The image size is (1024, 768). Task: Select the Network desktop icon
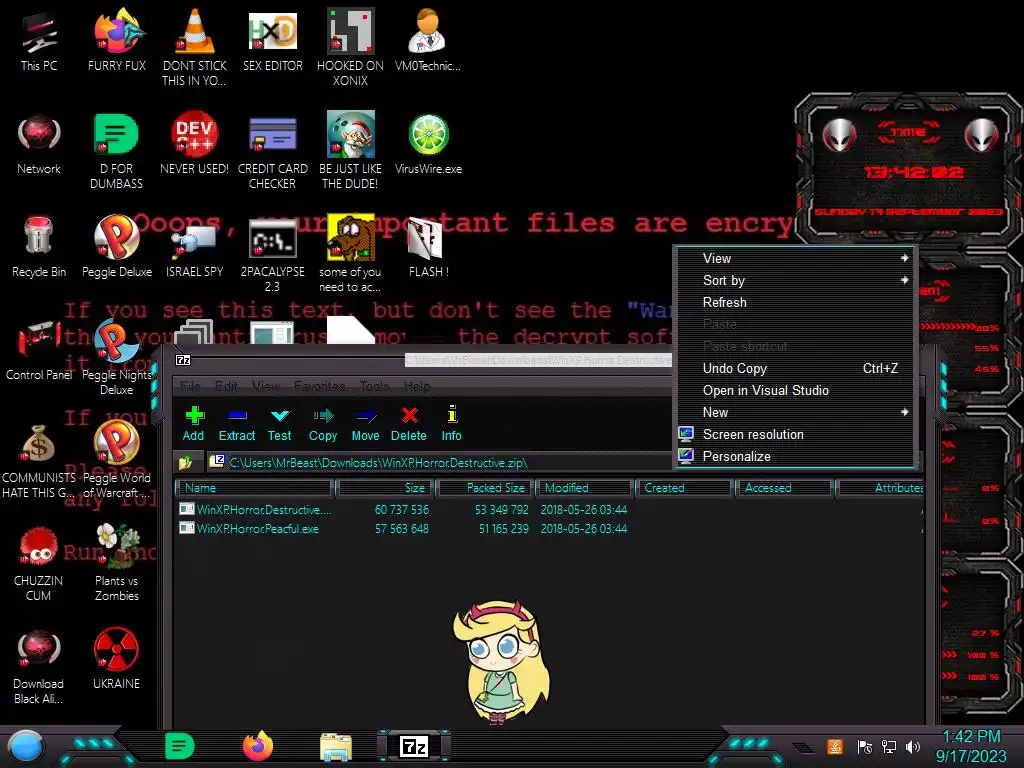coord(39,144)
